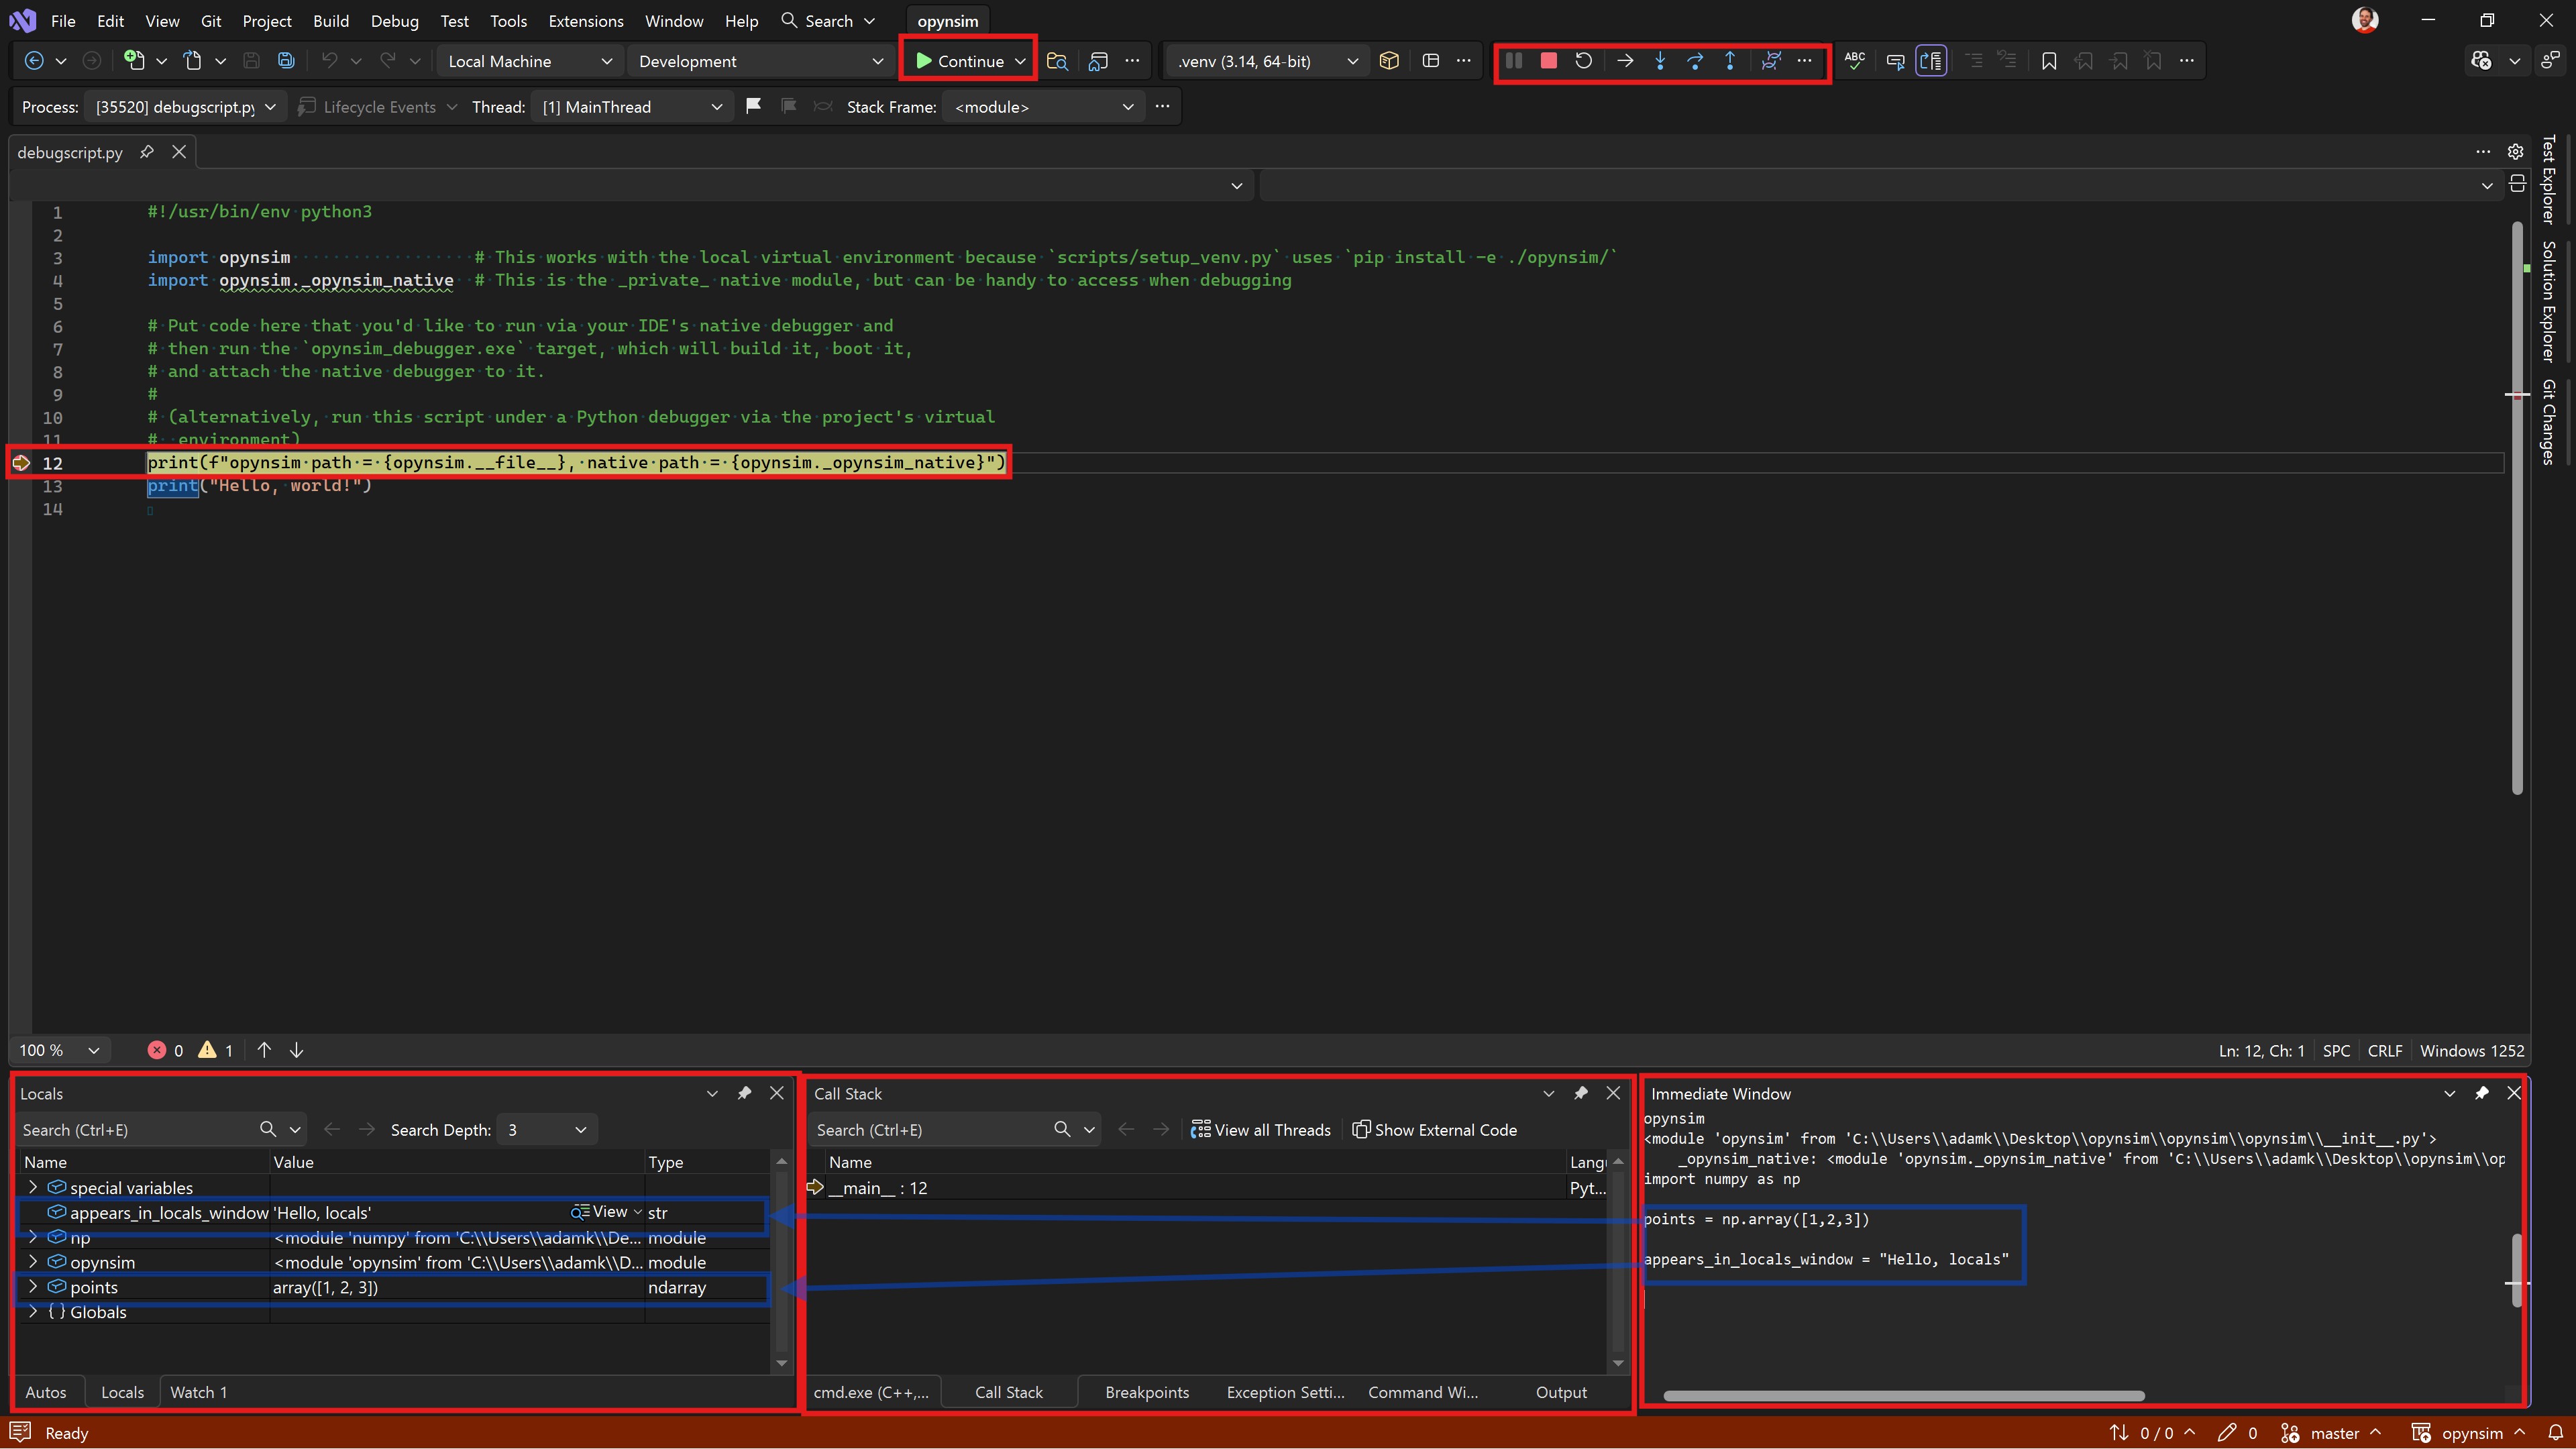
Task: Toggle View all Threads in Call Stack
Action: [x=1261, y=1130]
